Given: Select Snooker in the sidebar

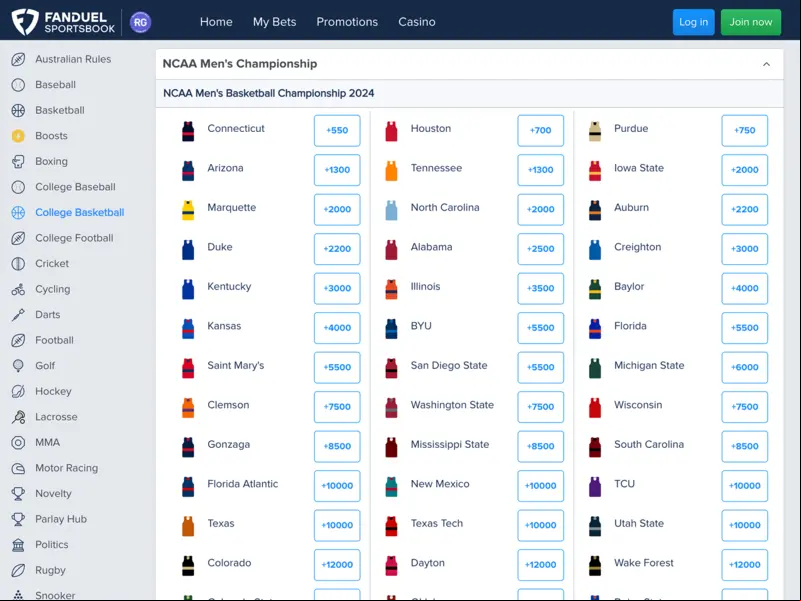Looking at the screenshot, I should tap(55, 595).
